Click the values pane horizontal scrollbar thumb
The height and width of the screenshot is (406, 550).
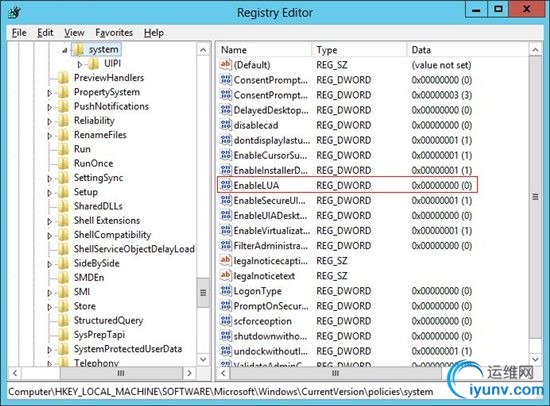[335, 373]
